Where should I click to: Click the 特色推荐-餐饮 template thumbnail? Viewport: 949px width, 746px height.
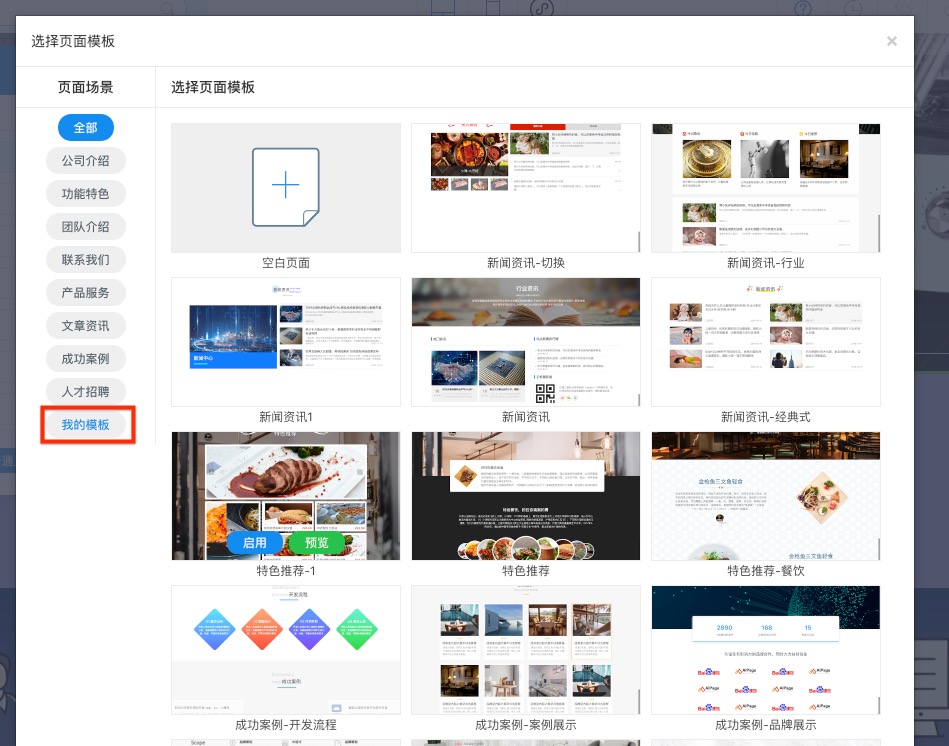pos(765,496)
